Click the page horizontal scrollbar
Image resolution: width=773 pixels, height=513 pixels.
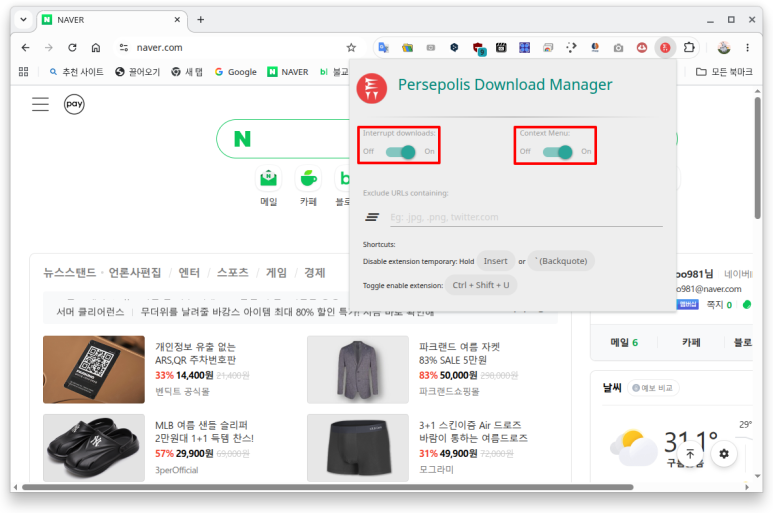[328, 487]
